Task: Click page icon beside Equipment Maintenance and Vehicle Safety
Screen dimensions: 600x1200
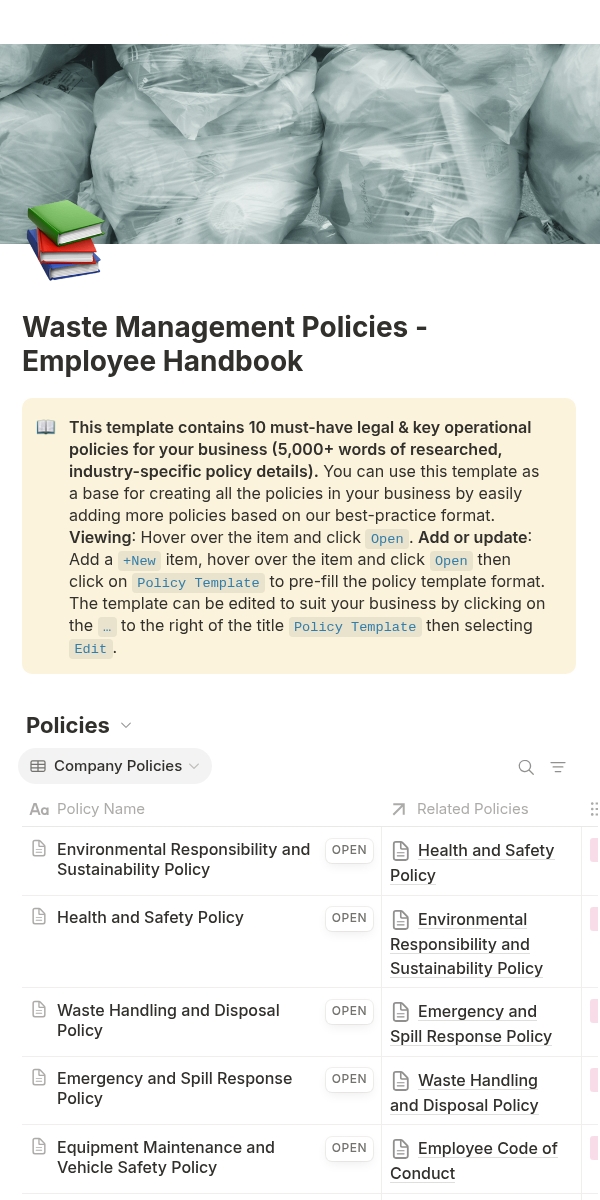Action: point(39,1147)
